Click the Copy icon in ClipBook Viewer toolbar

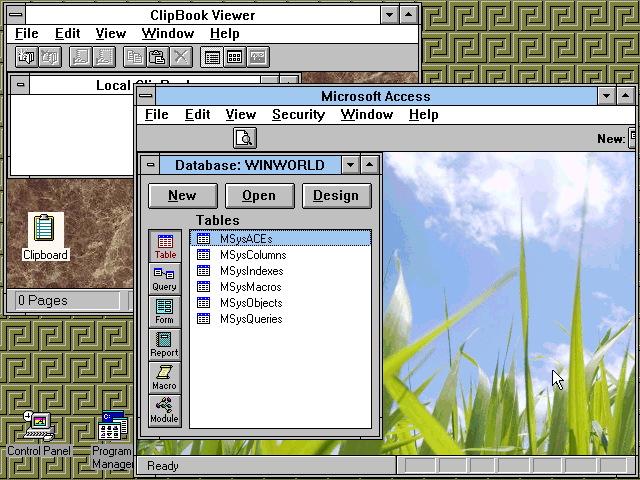coord(134,57)
